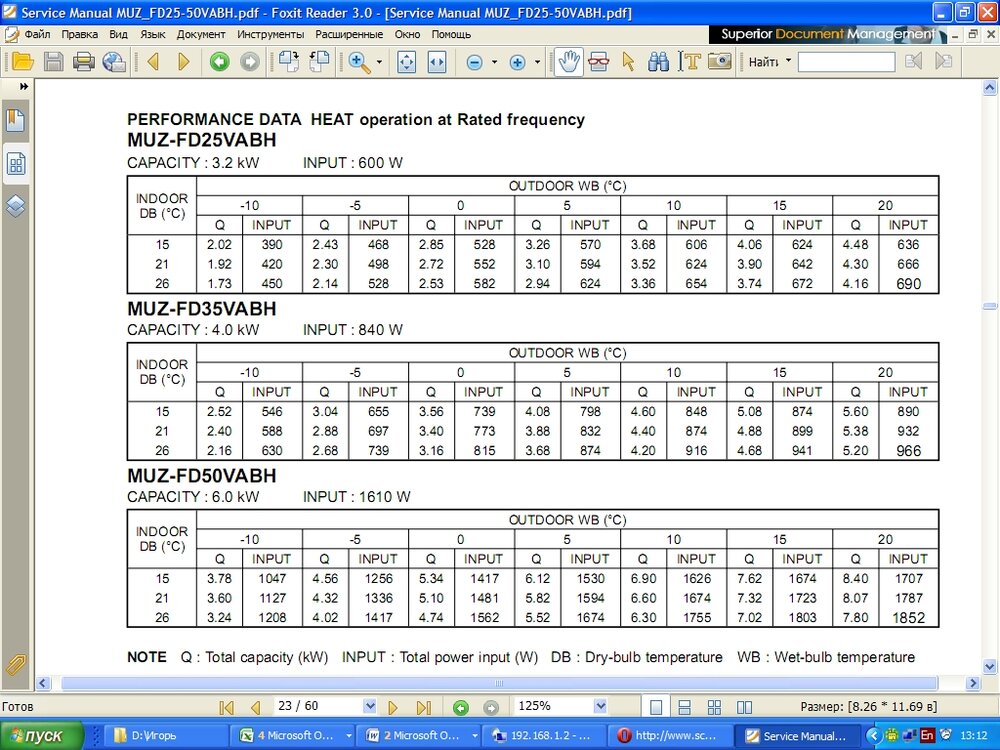This screenshot has height=750, width=1000.
Task: Open the magnifier zoom tool dropdown arrow
Action: tap(379, 62)
